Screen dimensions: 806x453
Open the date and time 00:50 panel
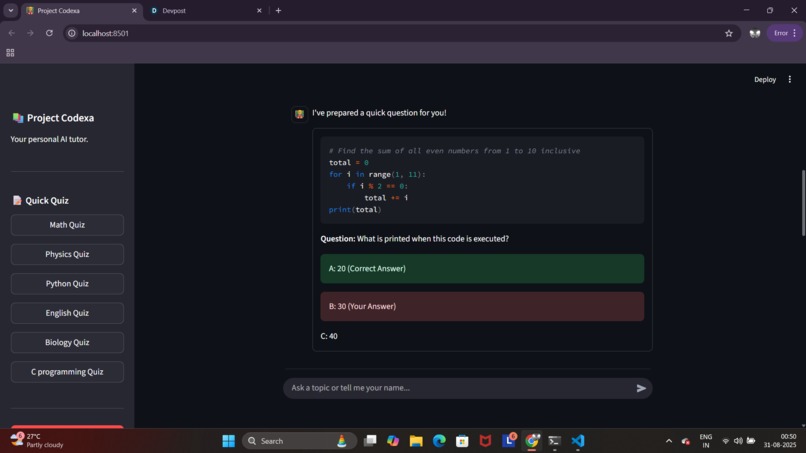pyautogui.click(x=780, y=441)
